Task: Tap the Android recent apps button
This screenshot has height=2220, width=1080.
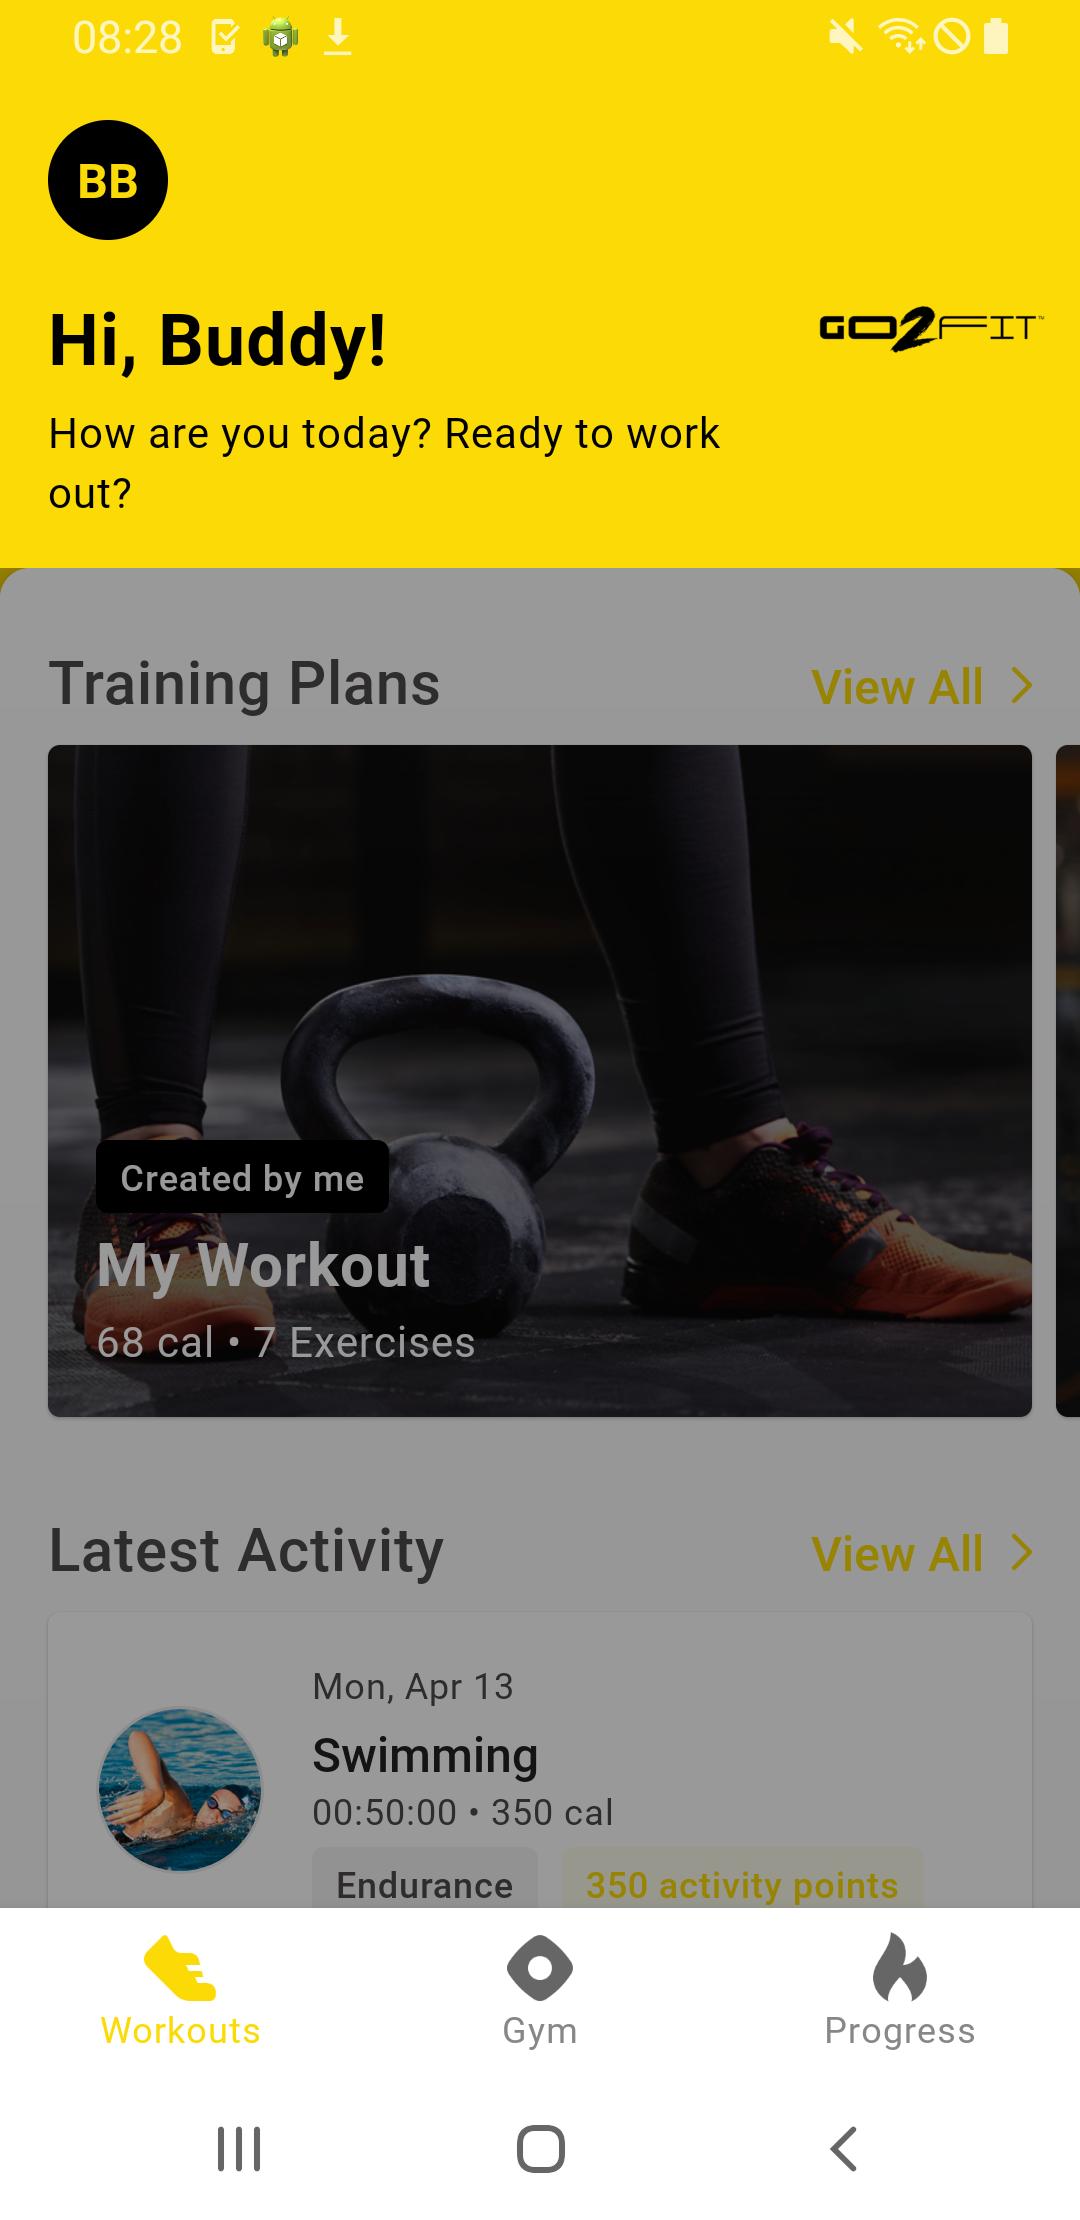Action: (239, 2148)
